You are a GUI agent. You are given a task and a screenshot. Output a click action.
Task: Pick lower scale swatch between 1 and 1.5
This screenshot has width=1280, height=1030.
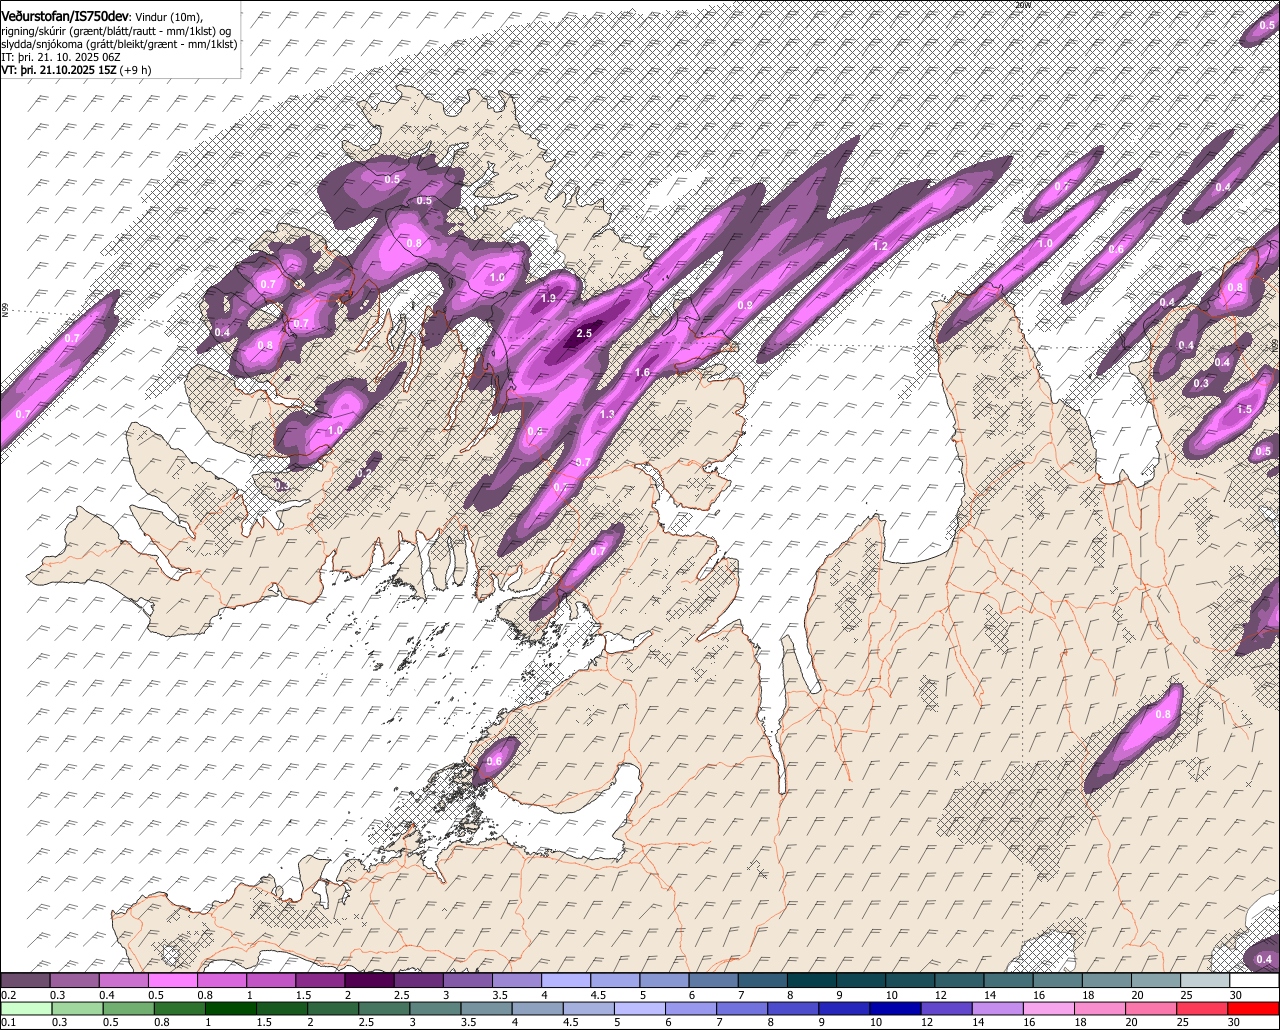tap(231, 1008)
